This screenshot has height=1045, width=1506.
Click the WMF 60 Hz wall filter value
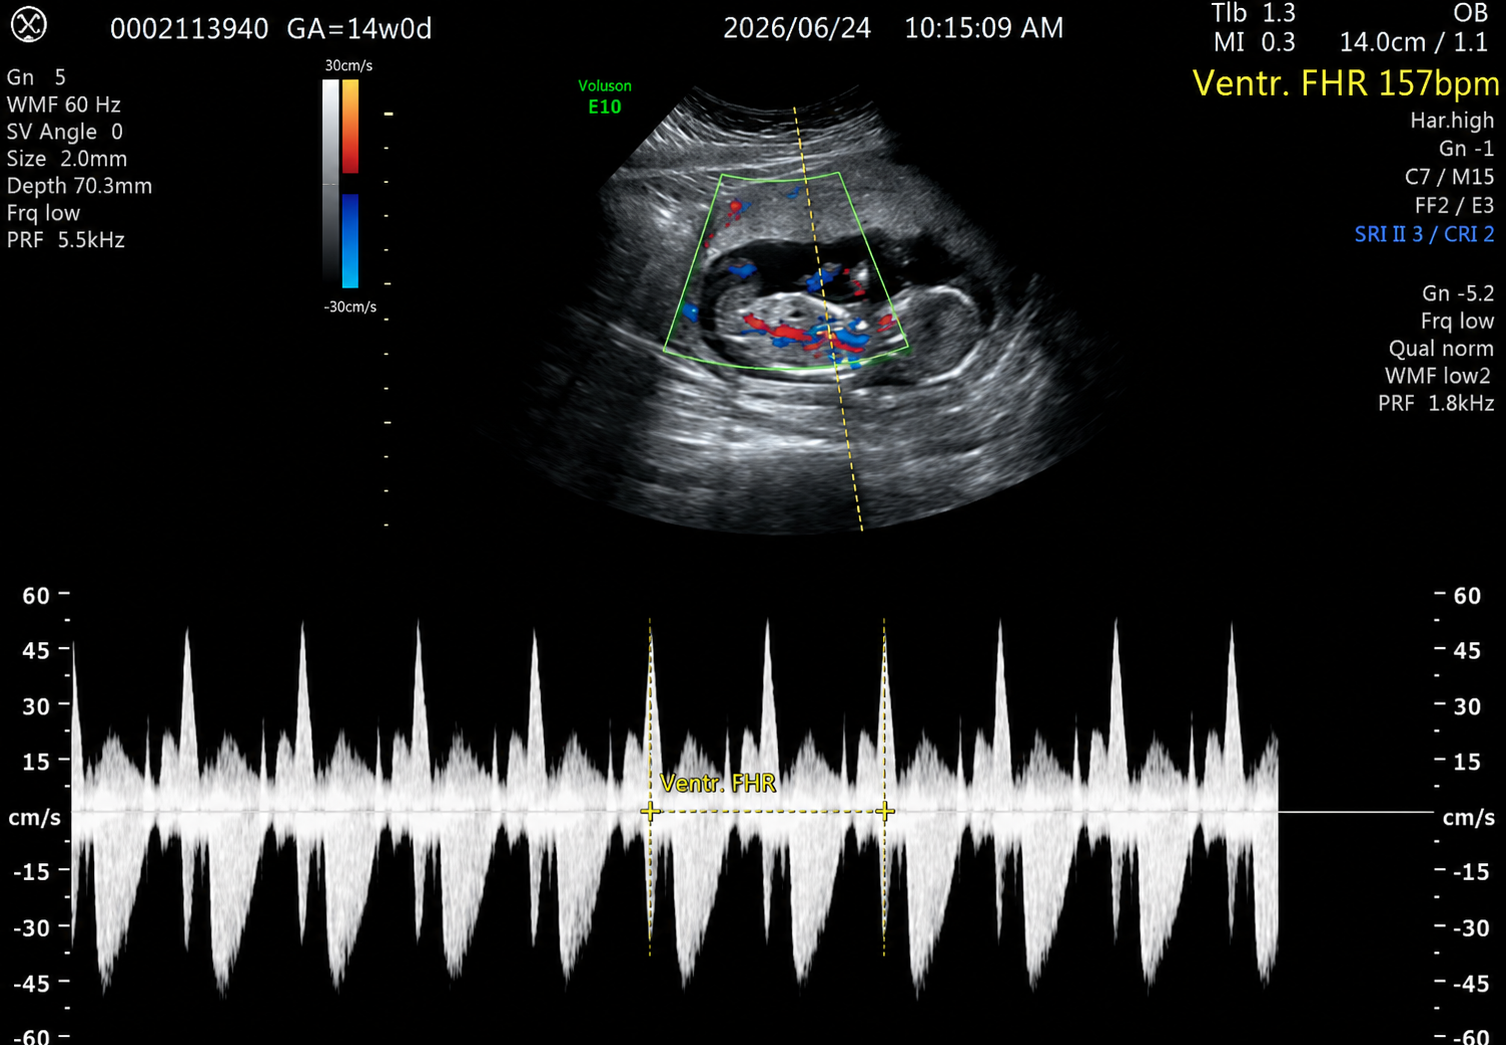(63, 105)
